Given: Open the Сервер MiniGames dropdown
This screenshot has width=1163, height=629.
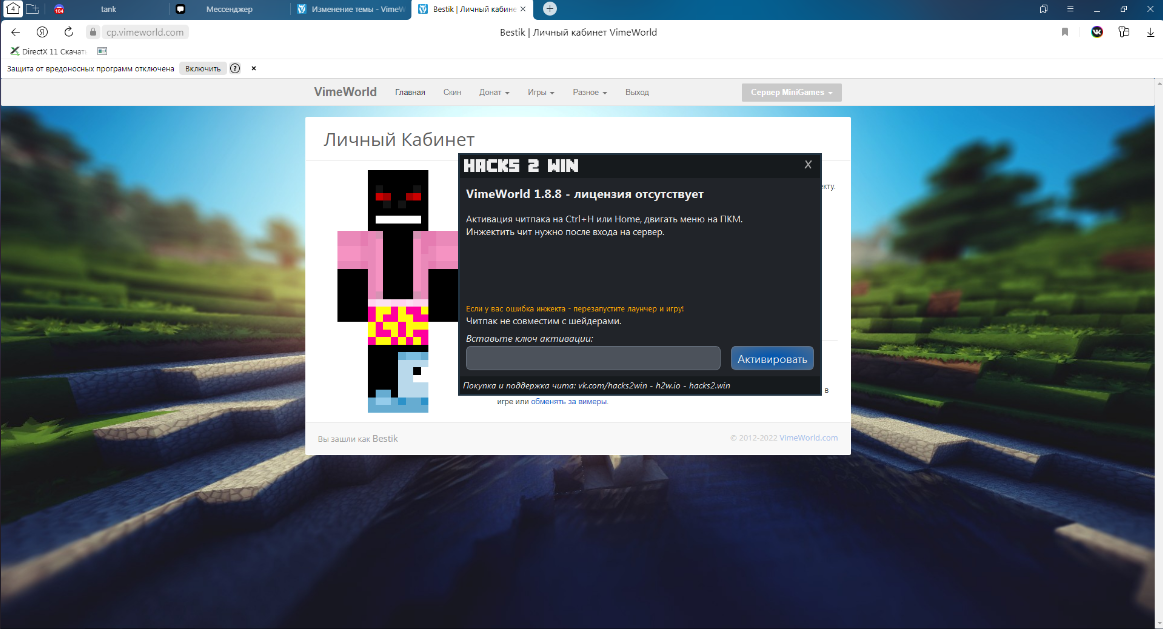Looking at the screenshot, I should click(791, 92).
